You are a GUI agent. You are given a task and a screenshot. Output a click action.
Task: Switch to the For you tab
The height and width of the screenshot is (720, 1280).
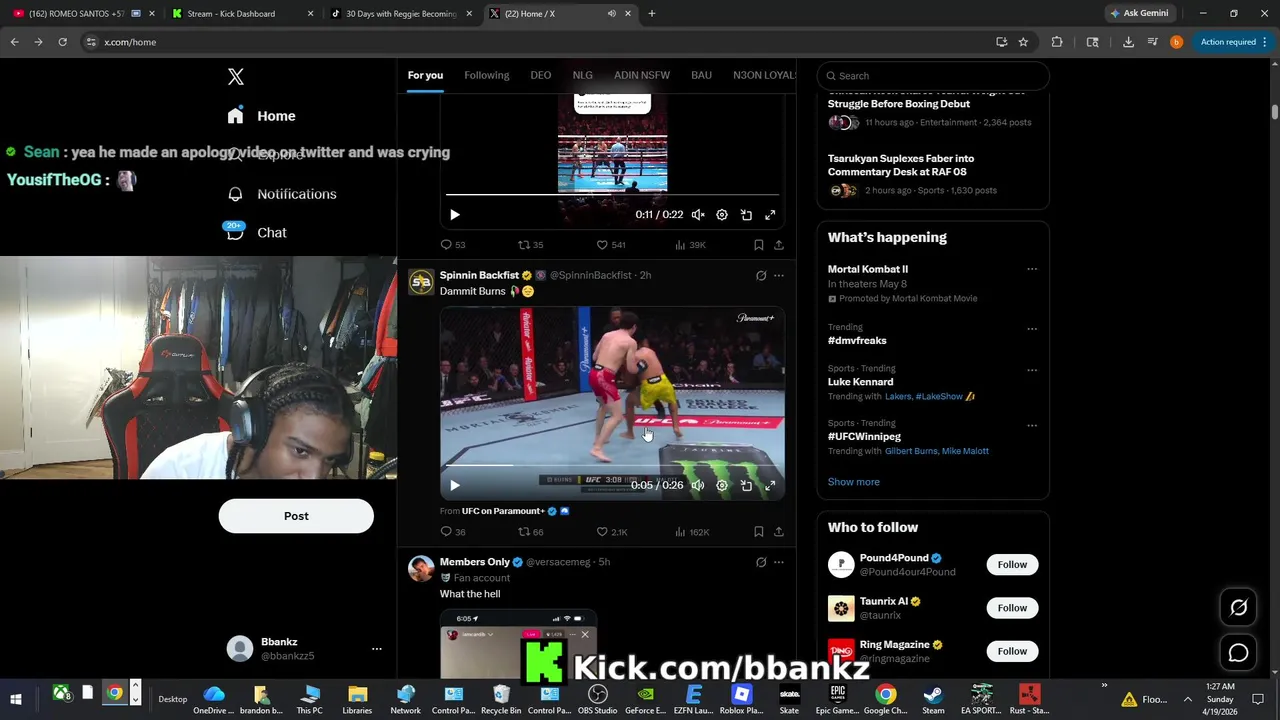[425, 75]
